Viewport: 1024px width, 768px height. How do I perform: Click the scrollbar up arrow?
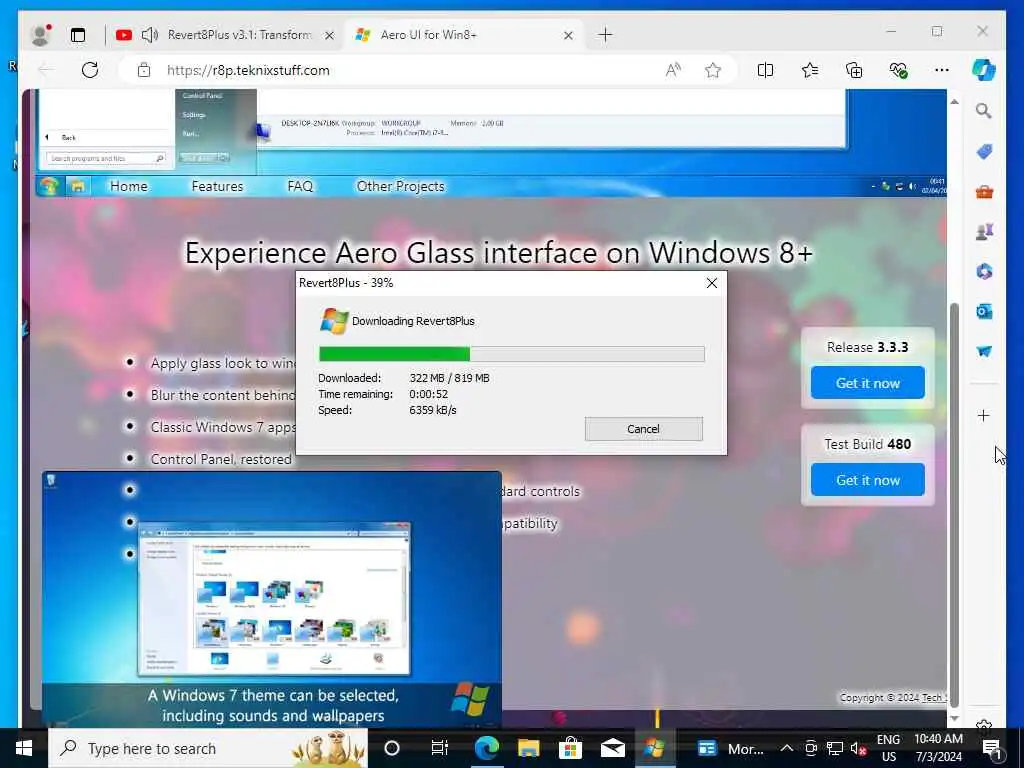tap(954, 102)
